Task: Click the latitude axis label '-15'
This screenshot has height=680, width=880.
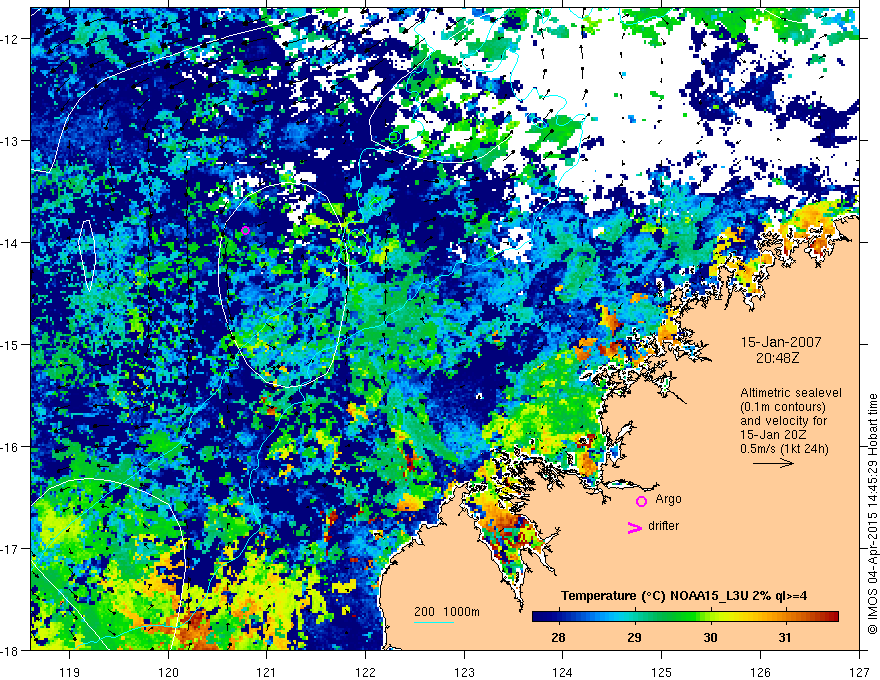Action: coord(10,345)
